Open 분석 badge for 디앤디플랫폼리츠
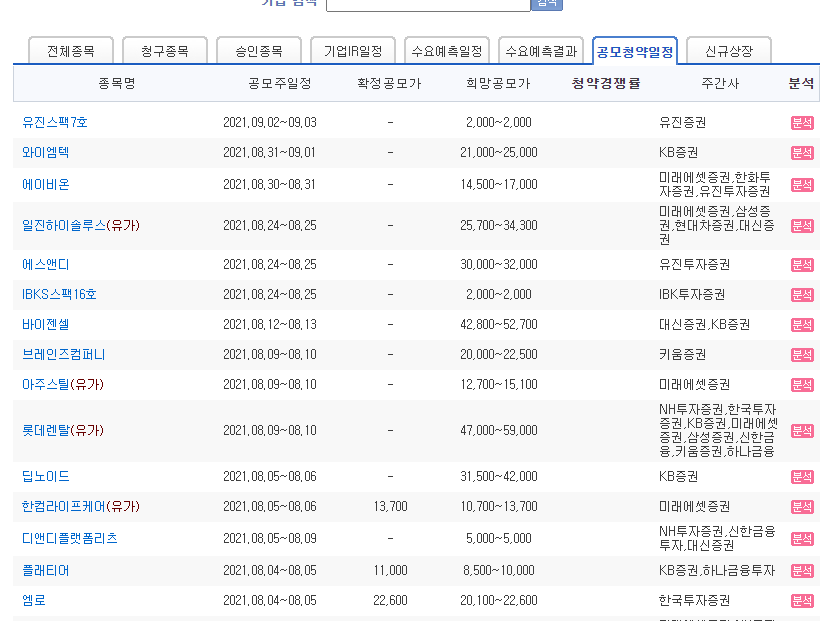The width and height of the screenshot is (827, 621). click(x=802, y=539)
